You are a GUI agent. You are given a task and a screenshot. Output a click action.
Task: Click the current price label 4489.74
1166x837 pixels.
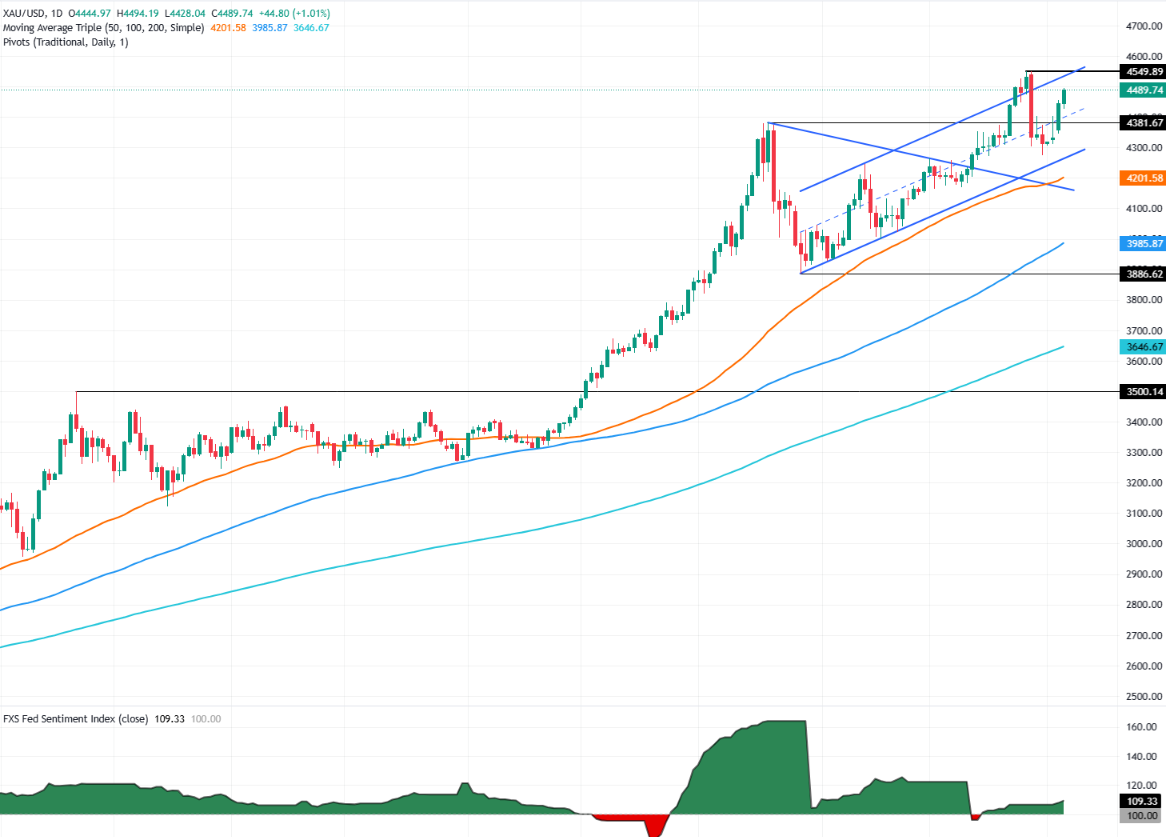pyautogui.click(x=1144, y=89)
